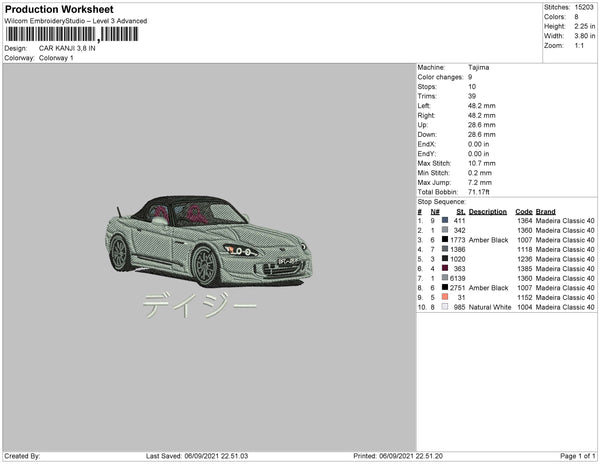Click the Code column header
The width and height of the screenshot is (600, 464).
523,211
